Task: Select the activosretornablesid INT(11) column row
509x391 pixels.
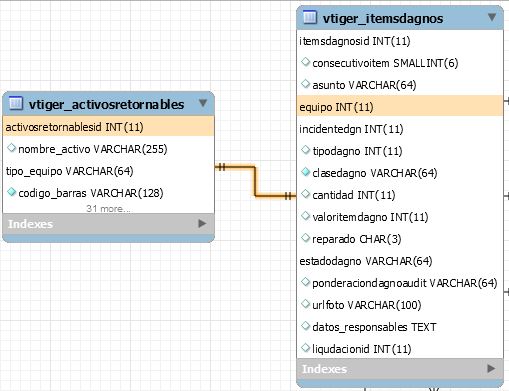Action: point(108,127)
